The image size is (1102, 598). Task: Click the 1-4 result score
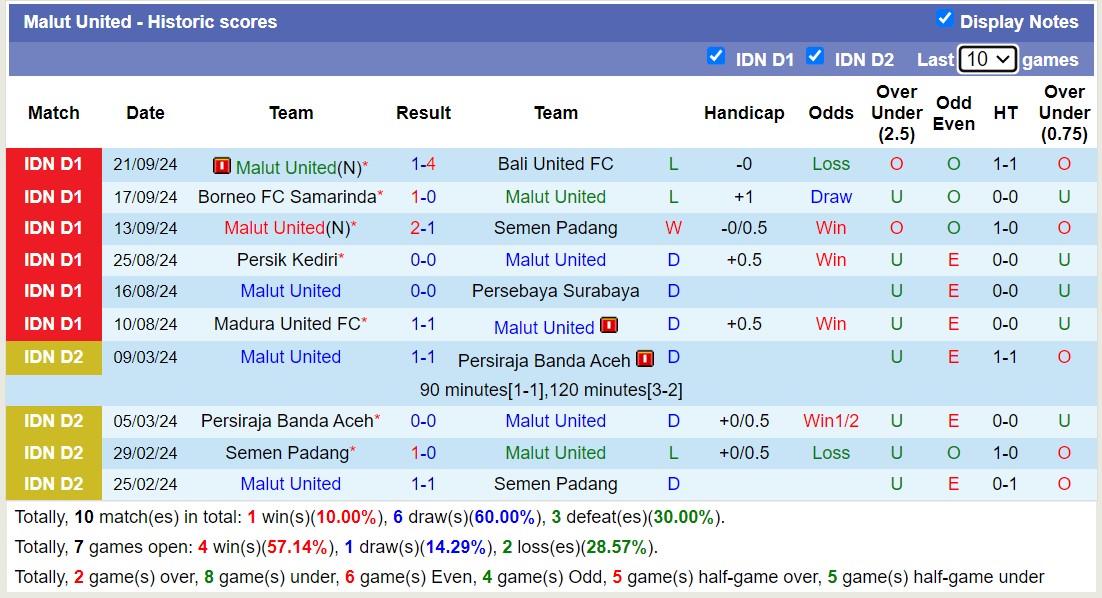[423, 164]
